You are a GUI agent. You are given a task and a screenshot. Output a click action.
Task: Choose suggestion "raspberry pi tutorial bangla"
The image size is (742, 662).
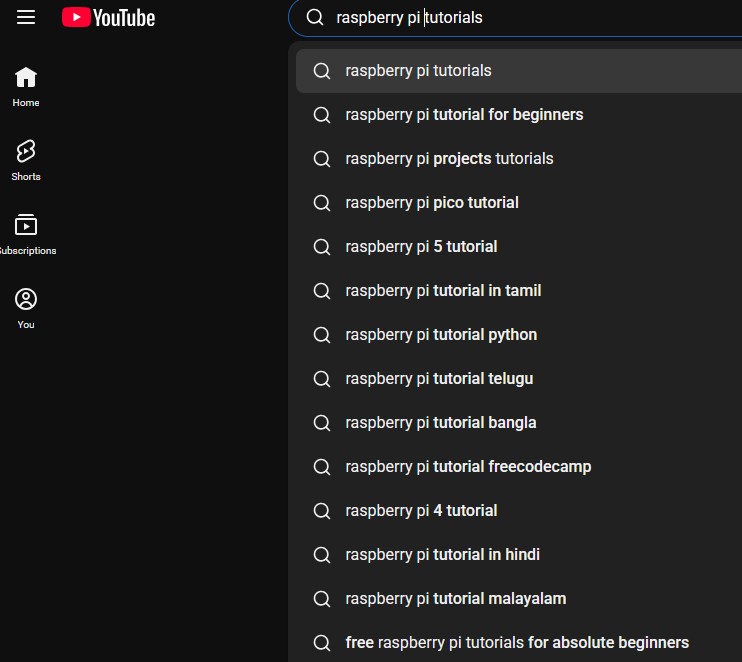[519, 423]
